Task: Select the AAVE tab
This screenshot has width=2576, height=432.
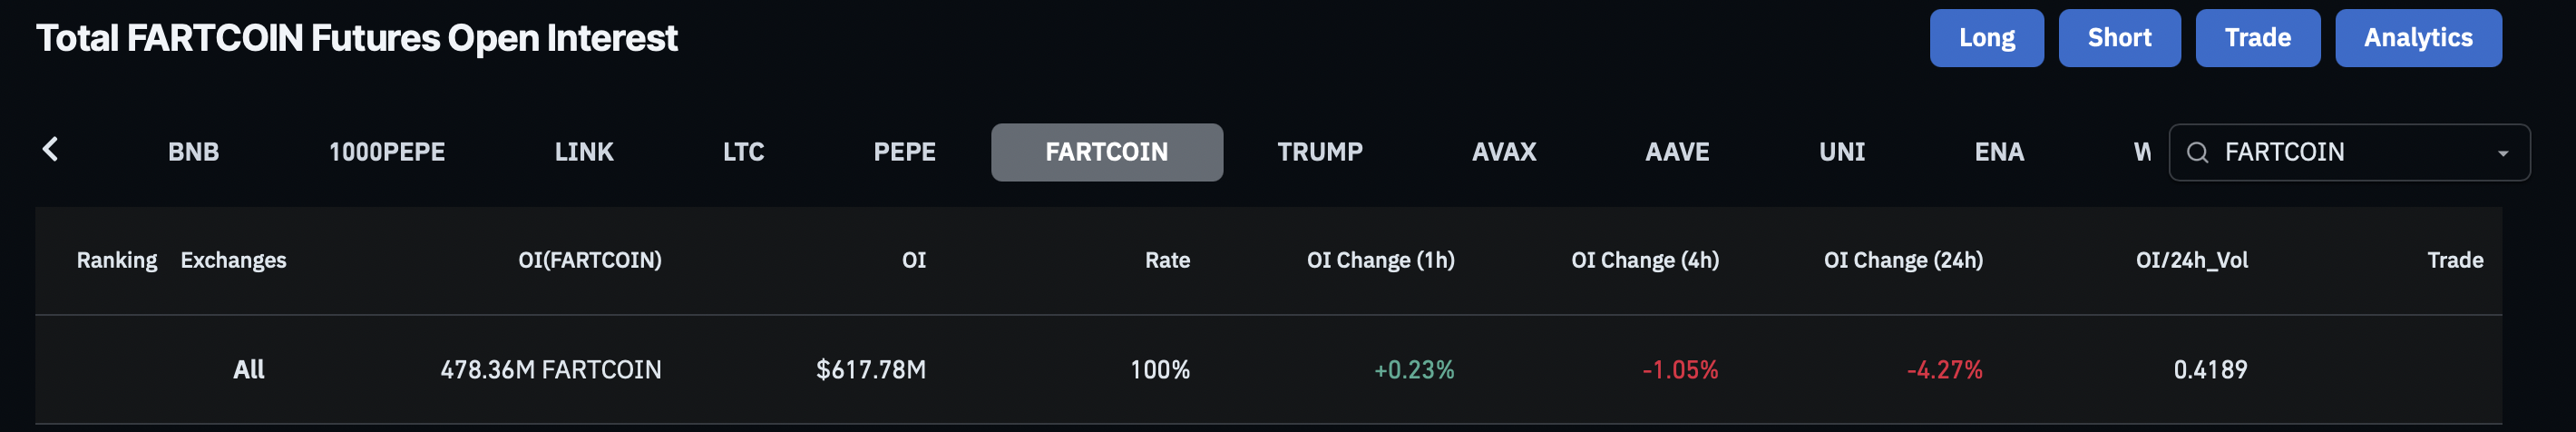Action: click(1677, 152)
